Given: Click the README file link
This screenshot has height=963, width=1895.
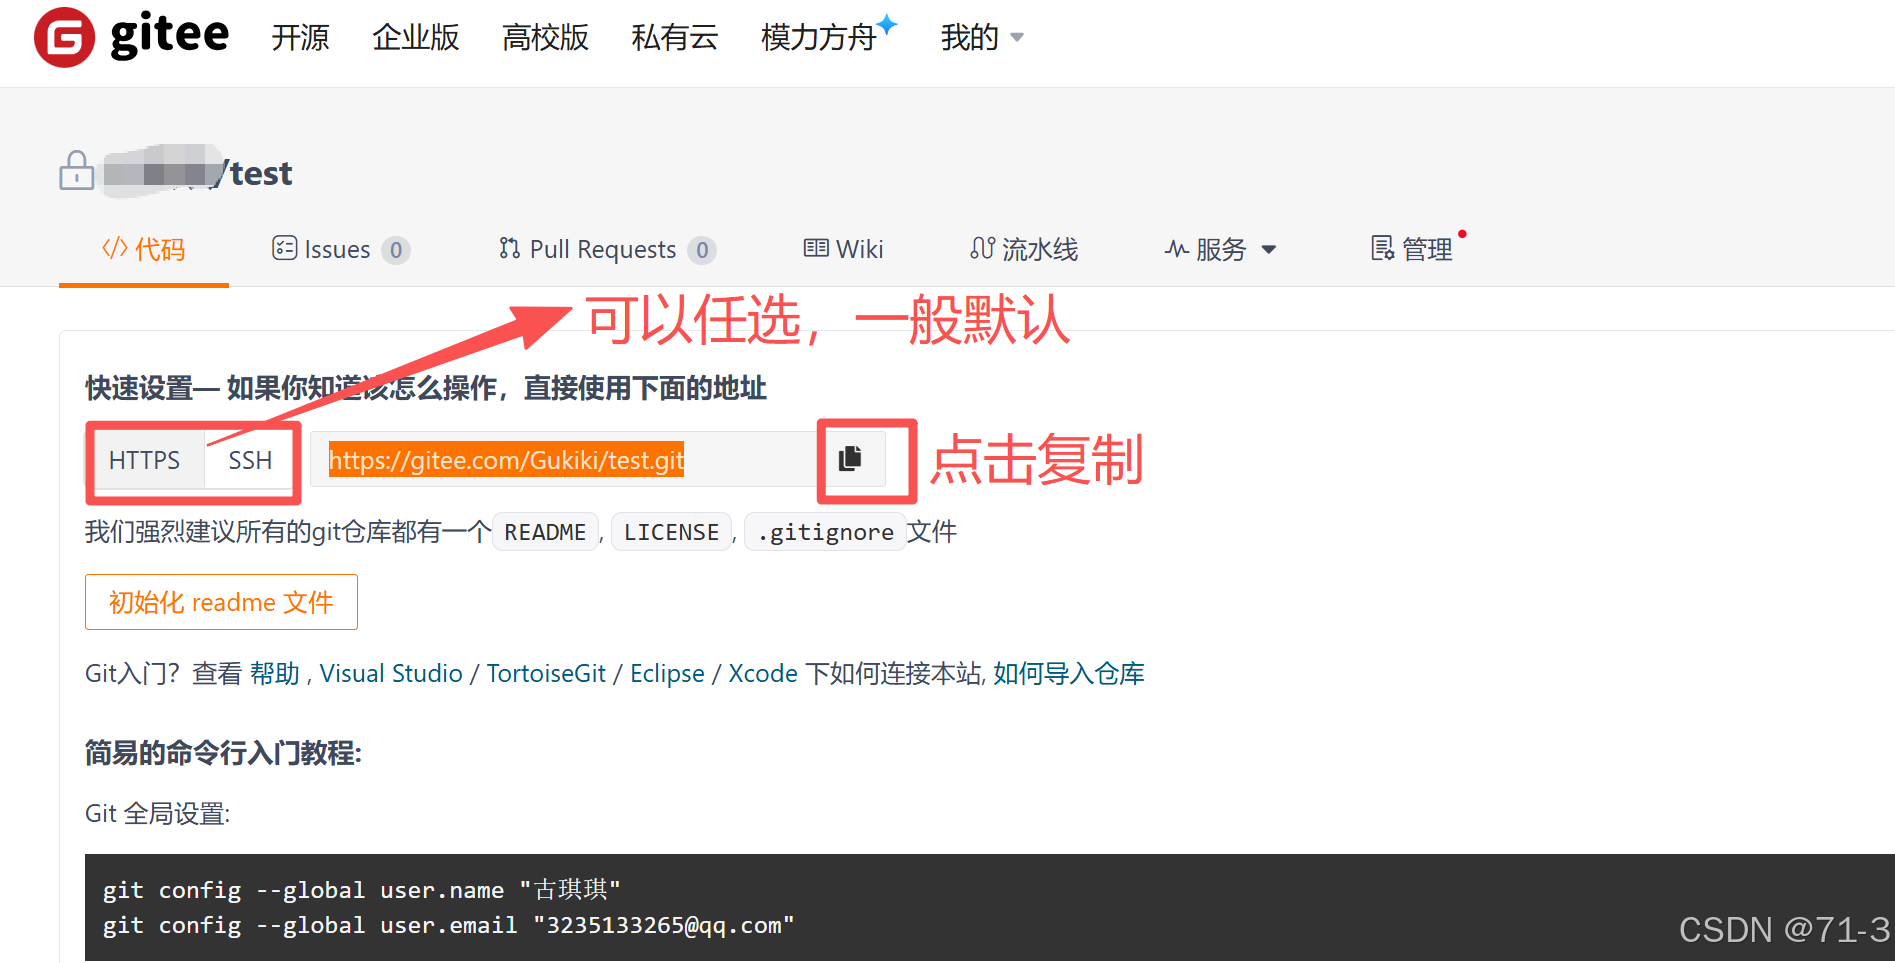Looking at the screenshot, I should [x=545, y=532].
